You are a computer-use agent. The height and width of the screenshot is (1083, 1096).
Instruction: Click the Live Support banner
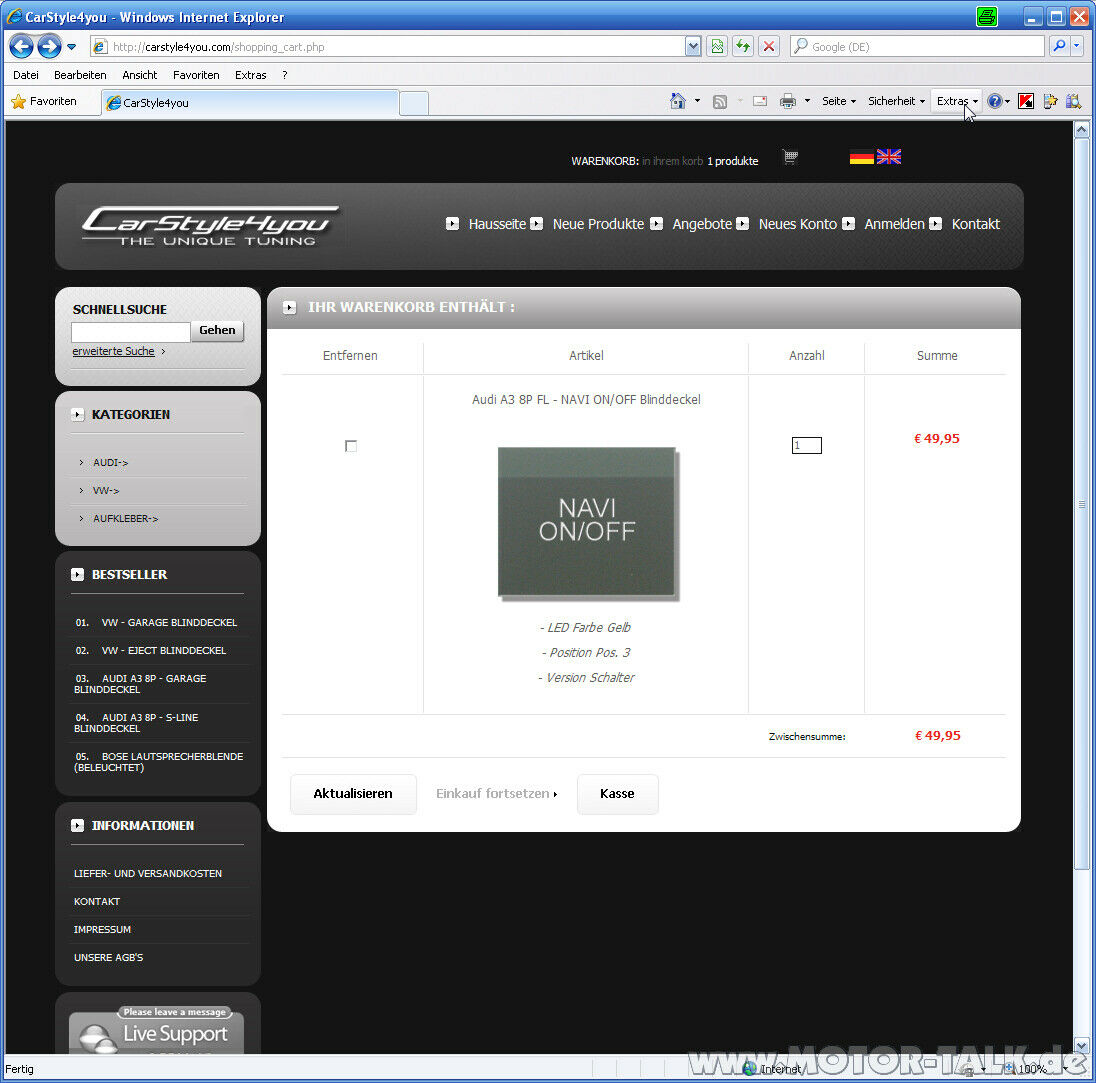point(157,1030)
